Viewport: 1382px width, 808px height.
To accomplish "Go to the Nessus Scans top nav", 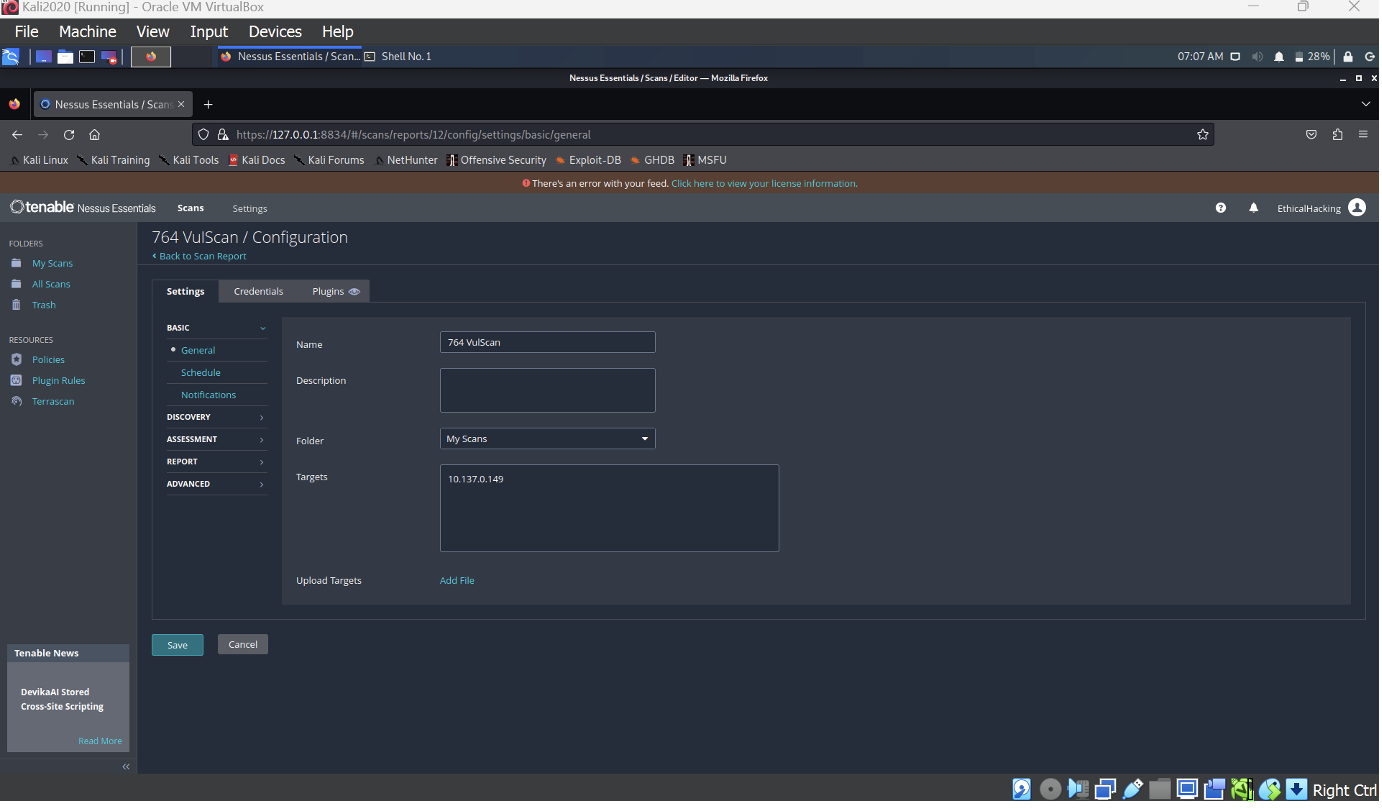I will (190, 208).
